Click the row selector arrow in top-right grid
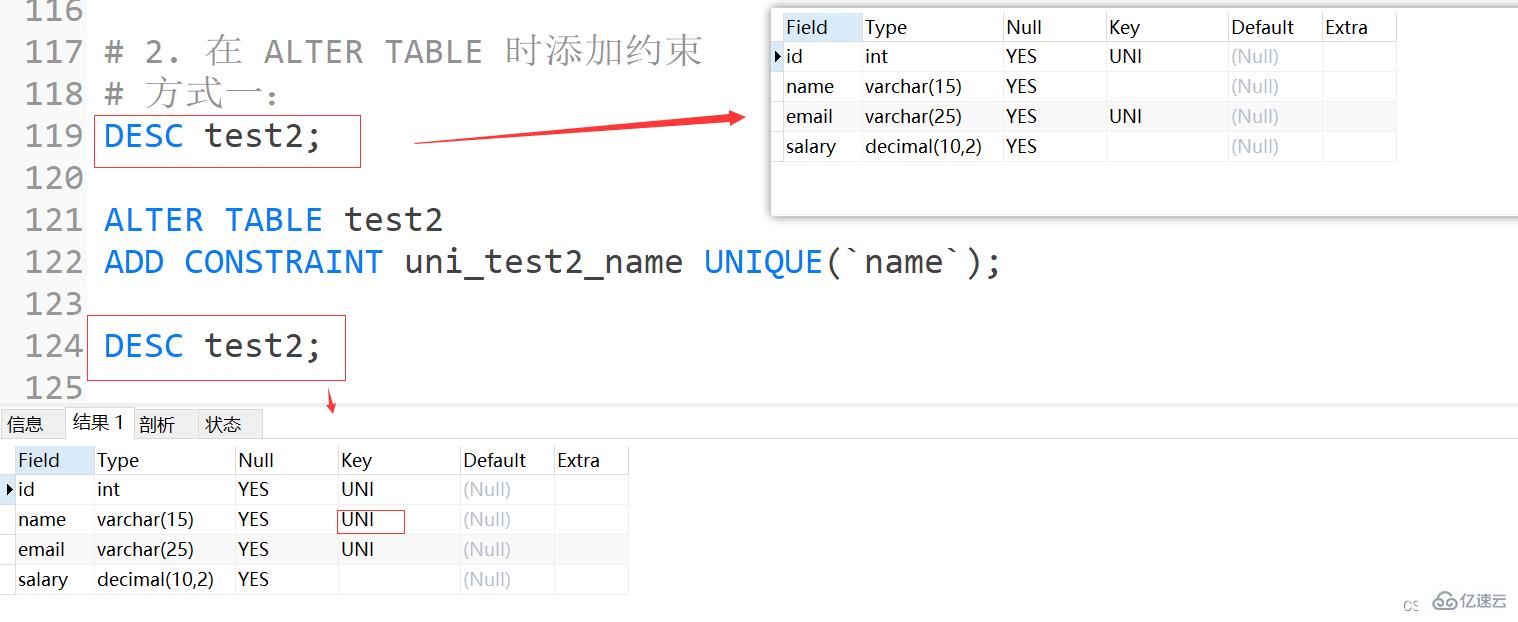1518x622 pixels. coord(778,57)
